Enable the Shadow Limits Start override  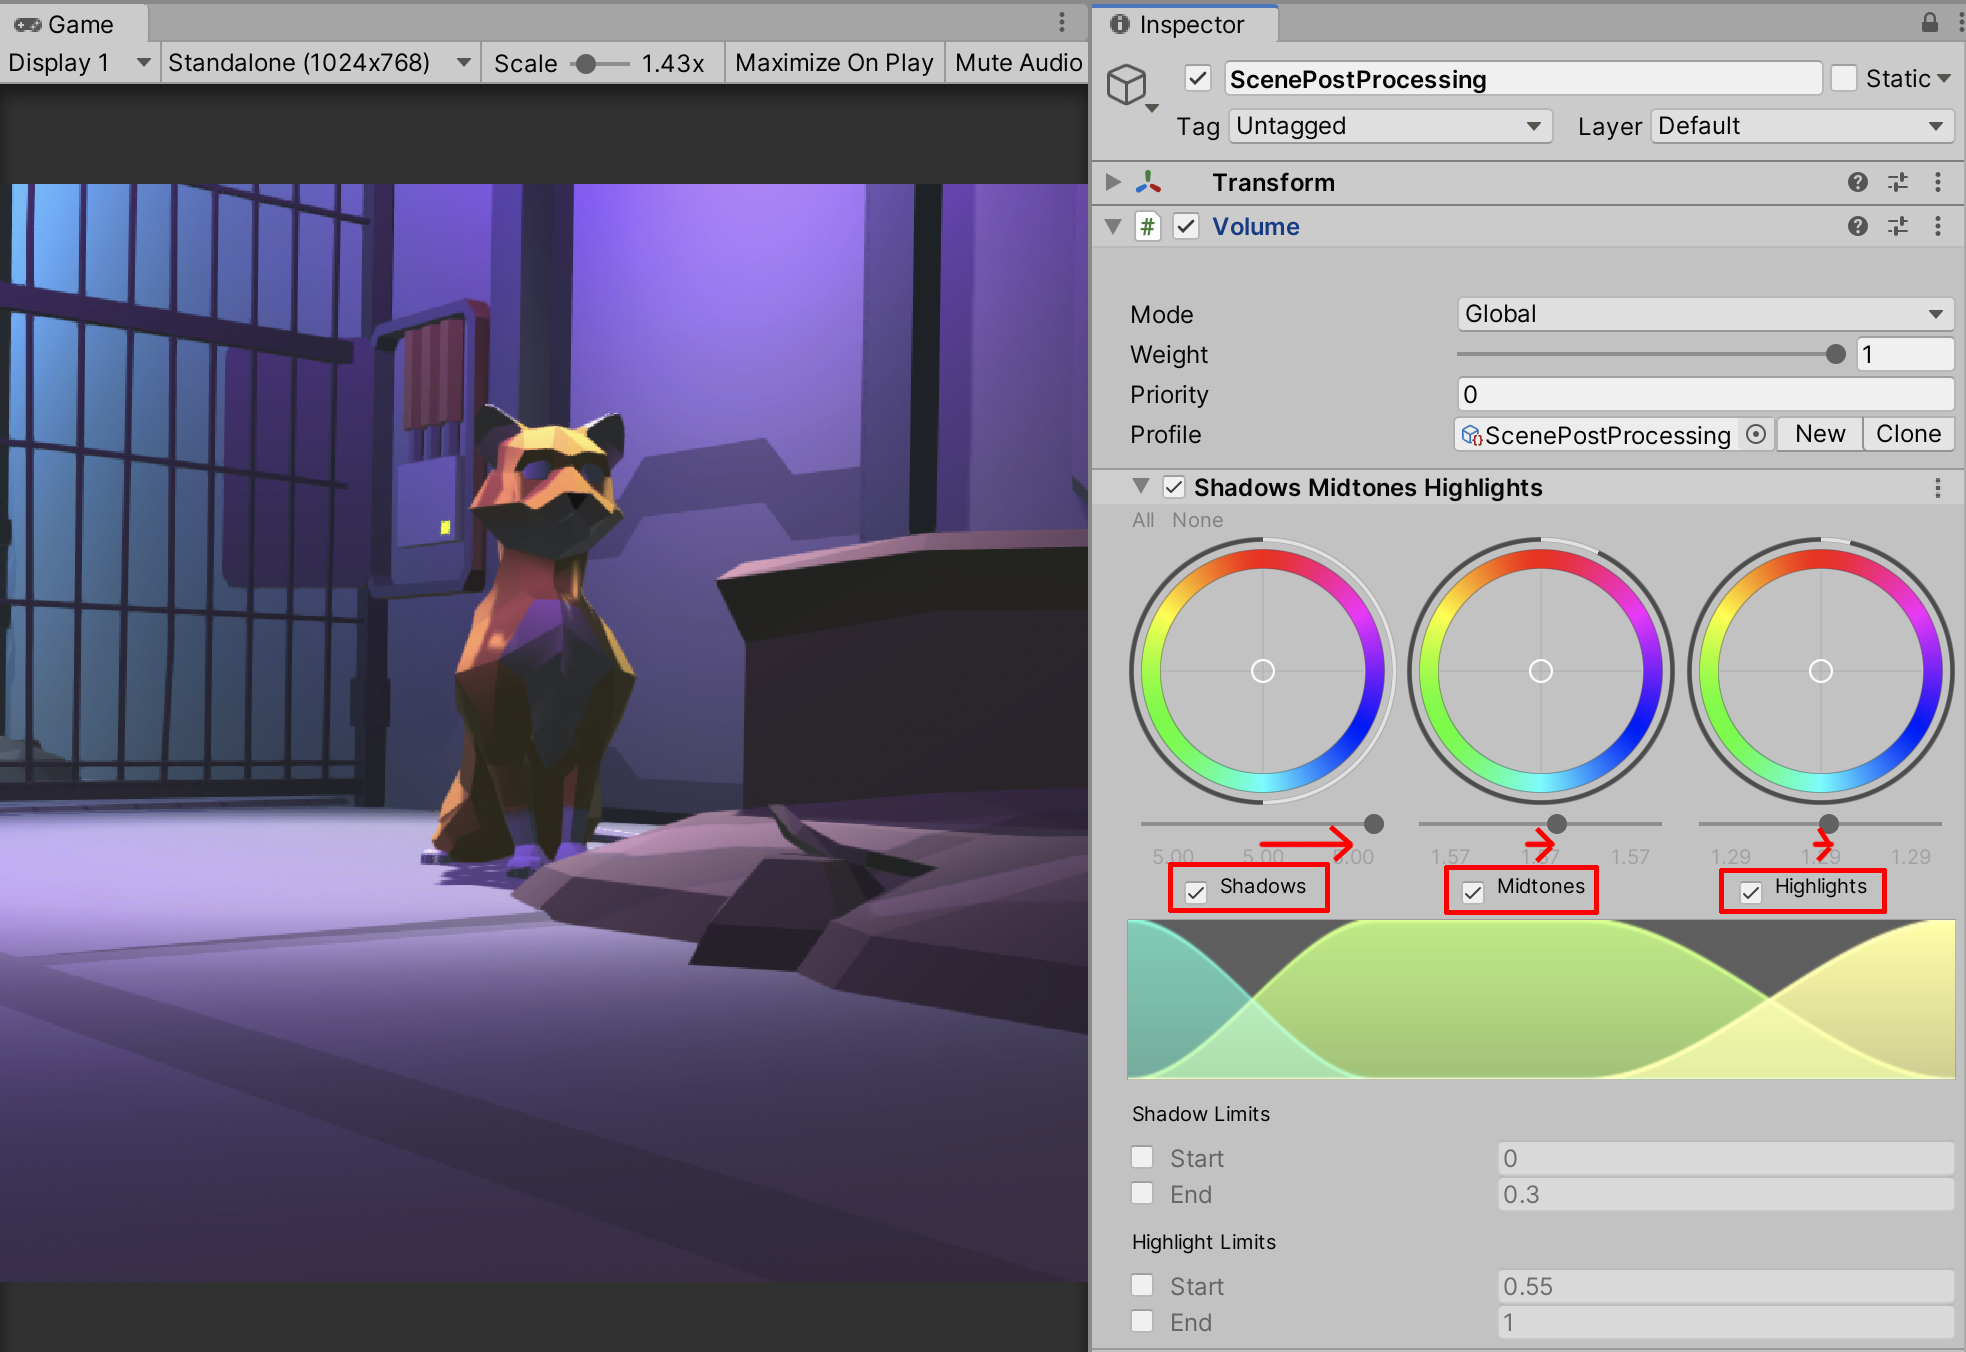(x=1142, y=1158)
